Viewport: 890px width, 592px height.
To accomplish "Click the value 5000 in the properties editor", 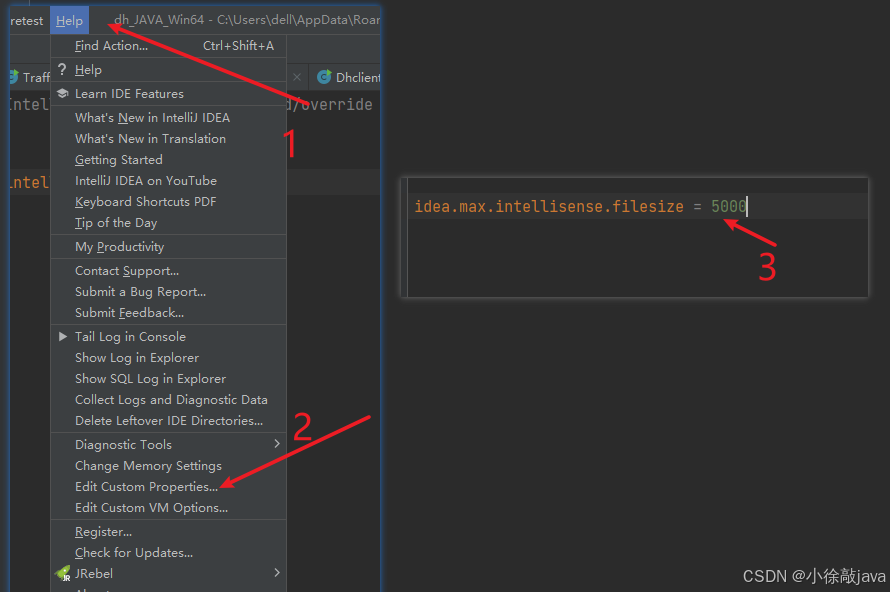I will coord(728,207).
